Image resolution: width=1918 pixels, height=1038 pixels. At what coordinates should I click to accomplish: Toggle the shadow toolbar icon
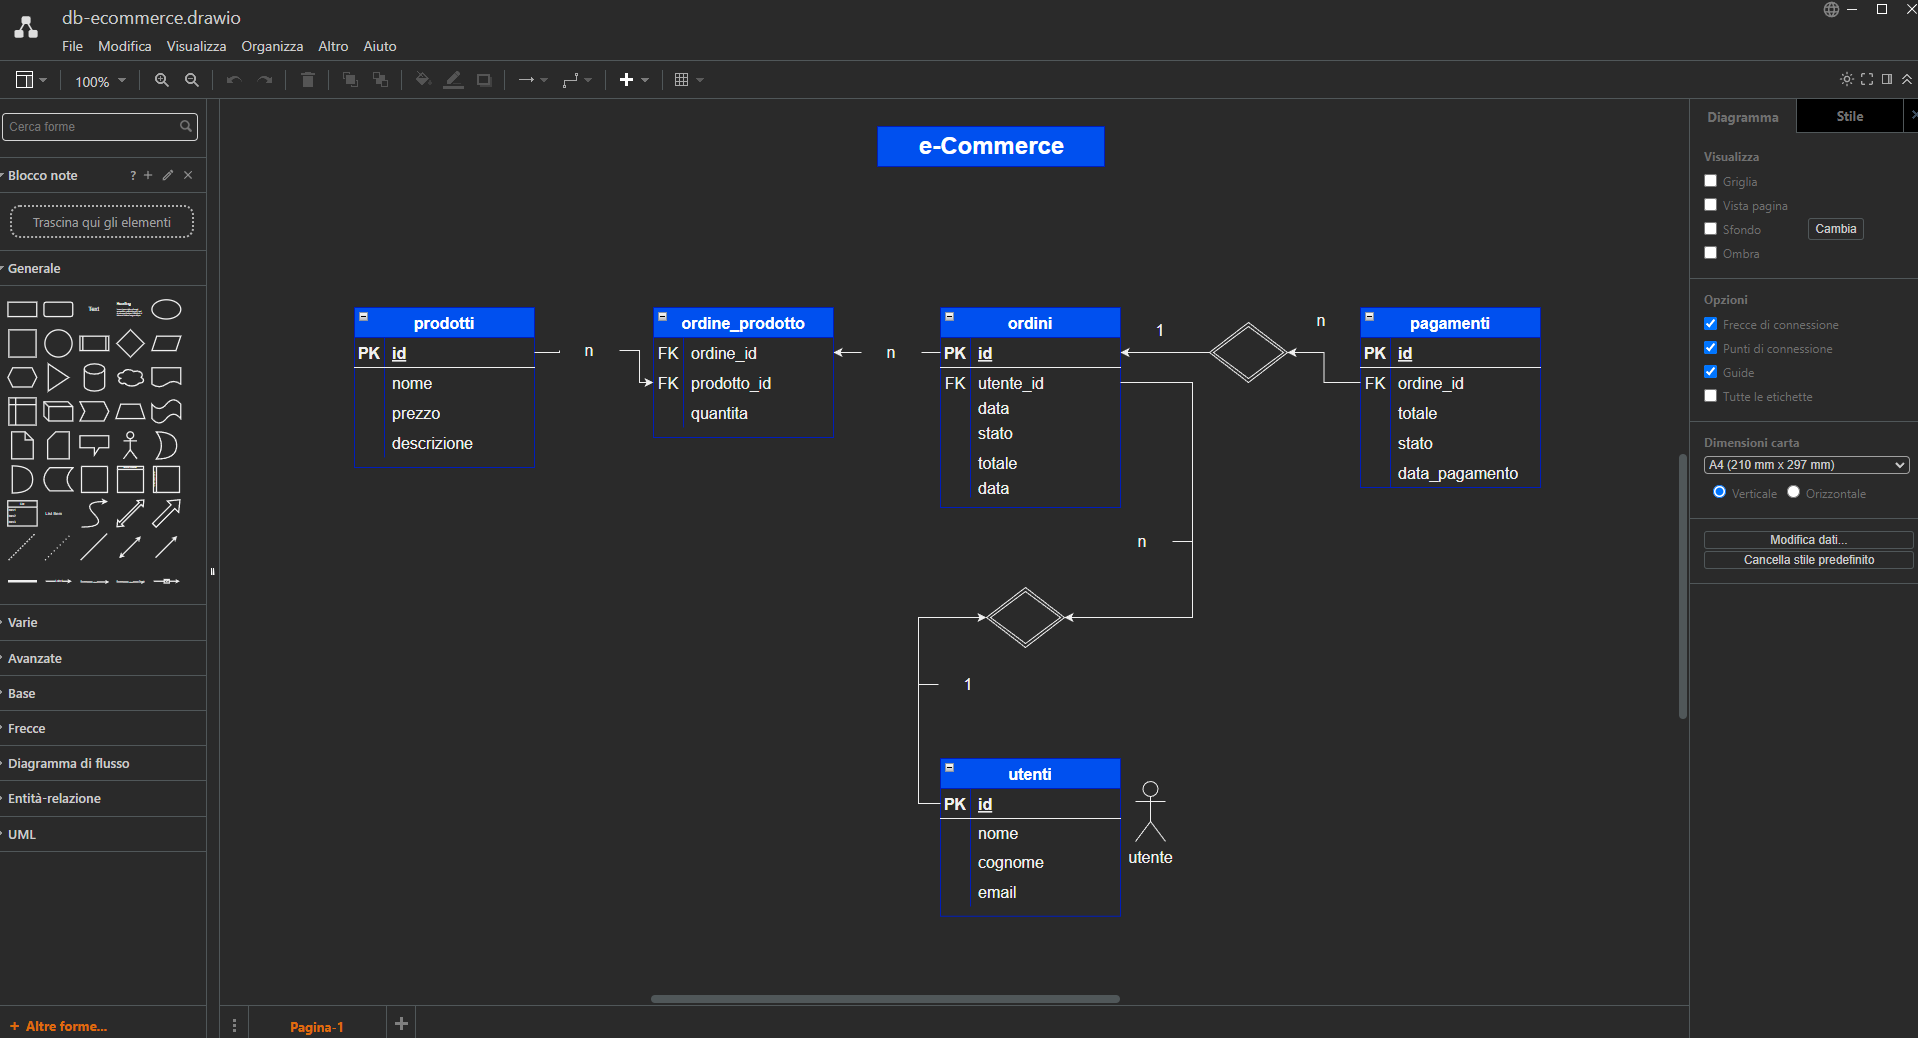[x=484, y=80]
